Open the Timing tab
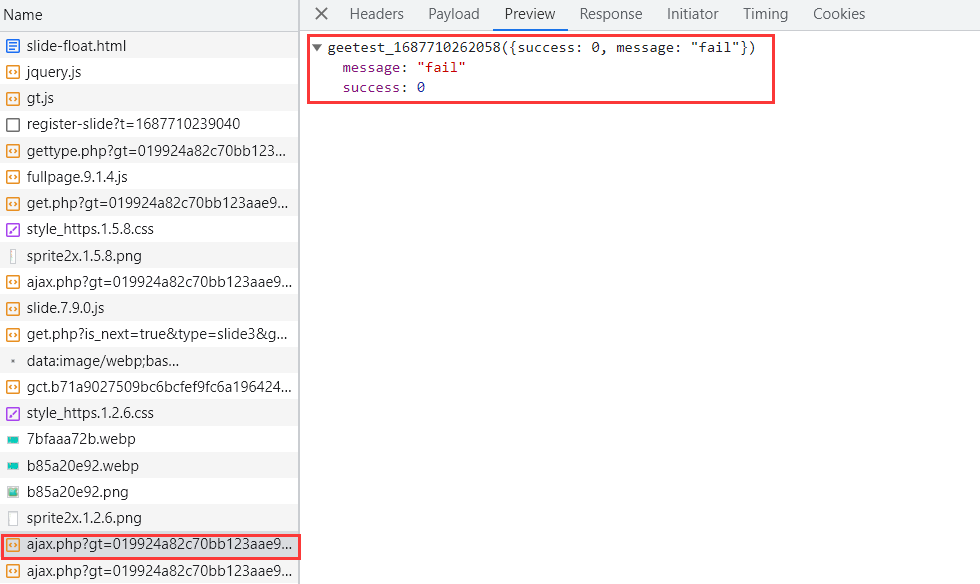The width and height of the screenshot is (980, 584). click(765, 14)
